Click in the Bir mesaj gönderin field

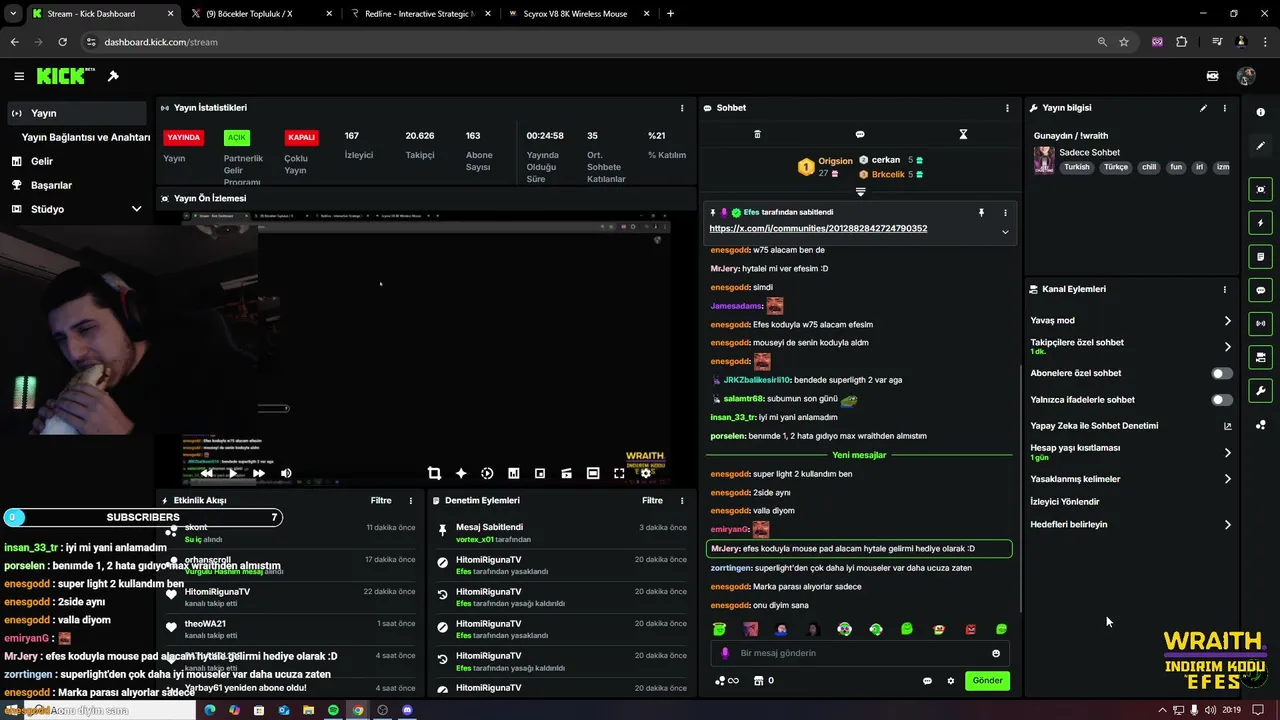coord(860,653)
